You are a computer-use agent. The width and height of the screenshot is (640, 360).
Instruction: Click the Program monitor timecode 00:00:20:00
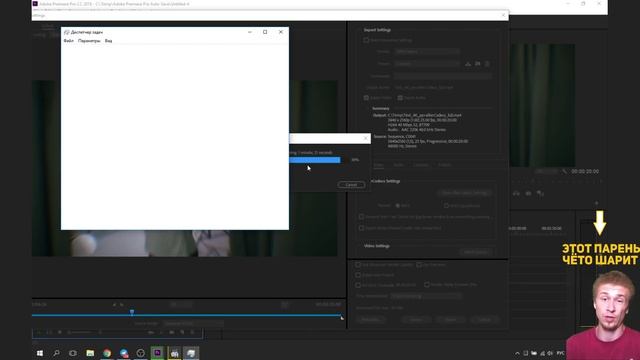coord(585,171)
